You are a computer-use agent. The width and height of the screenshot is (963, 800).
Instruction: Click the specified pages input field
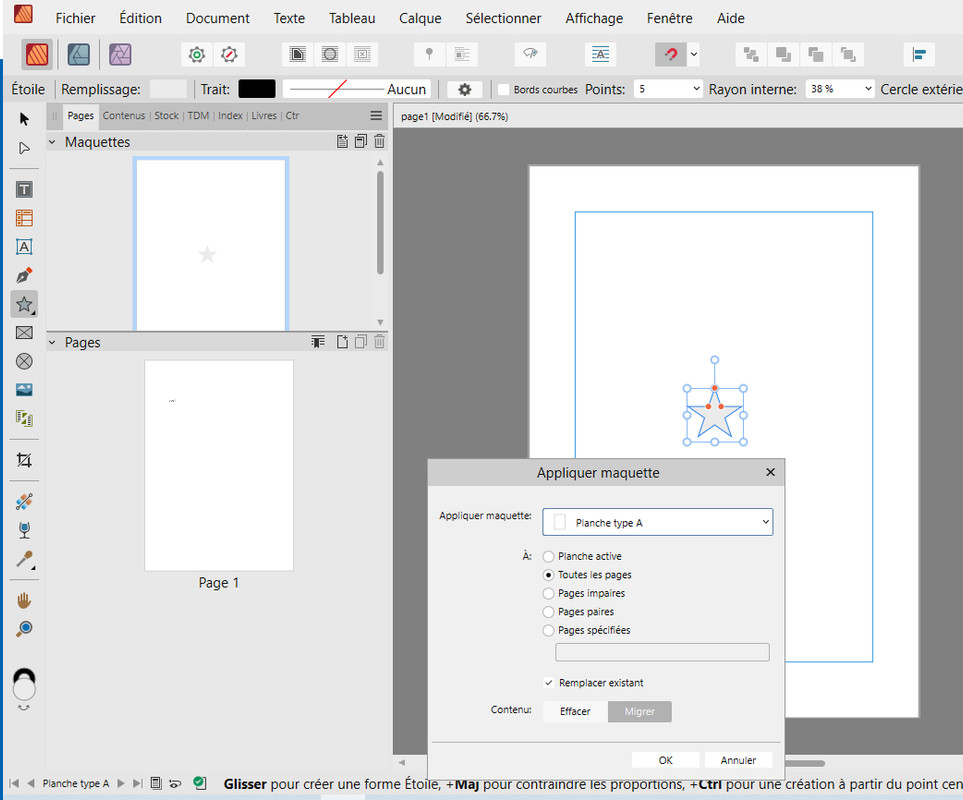click(x=662, y=652)
